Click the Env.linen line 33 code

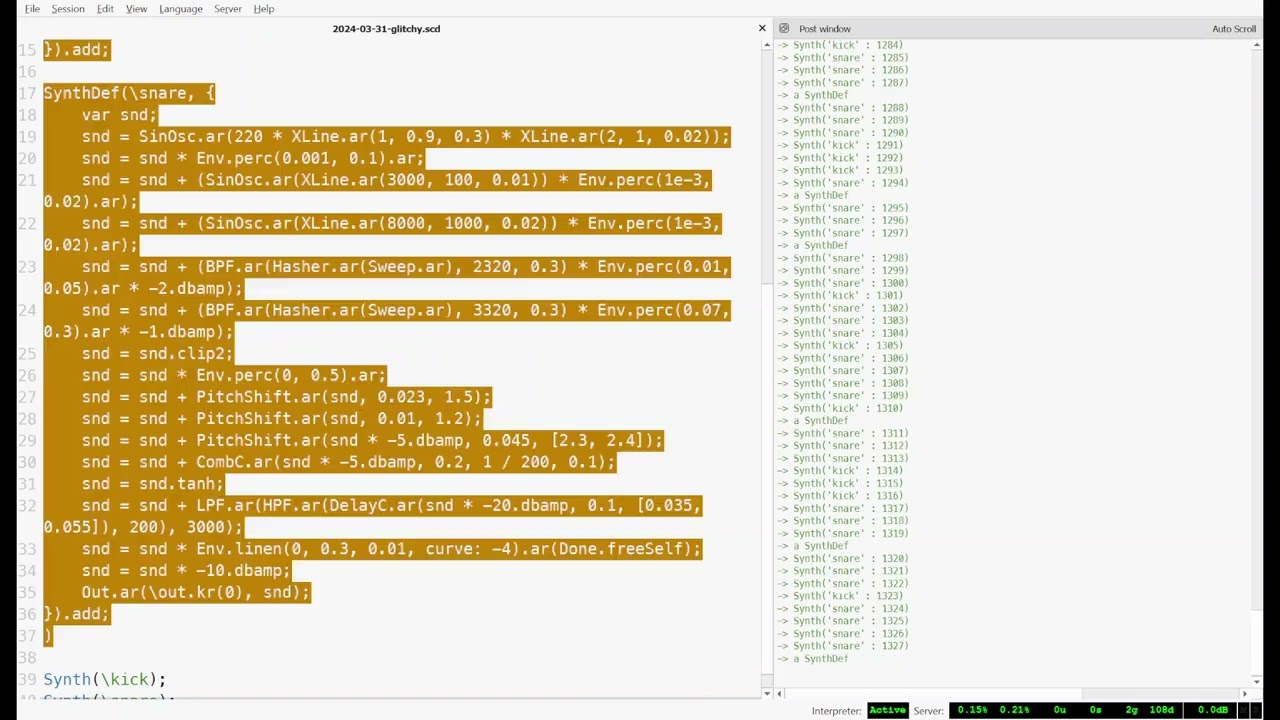point(392,549)
